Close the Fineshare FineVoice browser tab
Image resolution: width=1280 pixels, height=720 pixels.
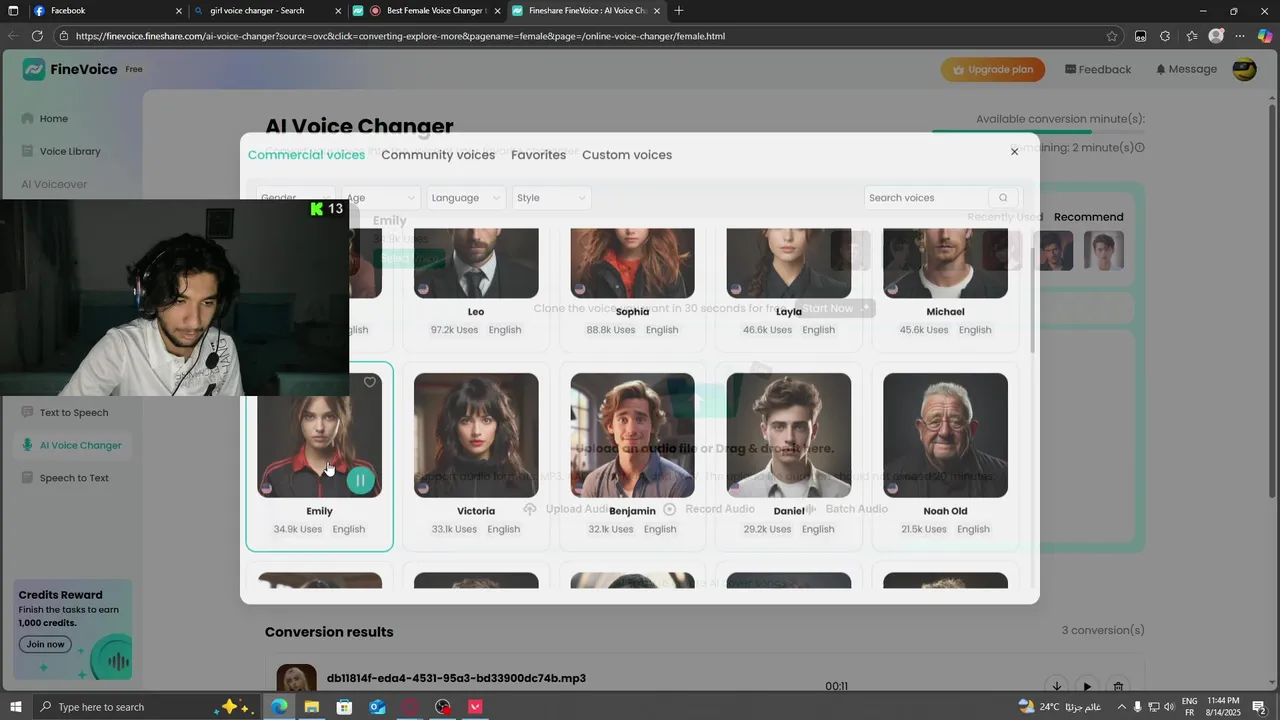pyautogui.click(x=657, y=11)
